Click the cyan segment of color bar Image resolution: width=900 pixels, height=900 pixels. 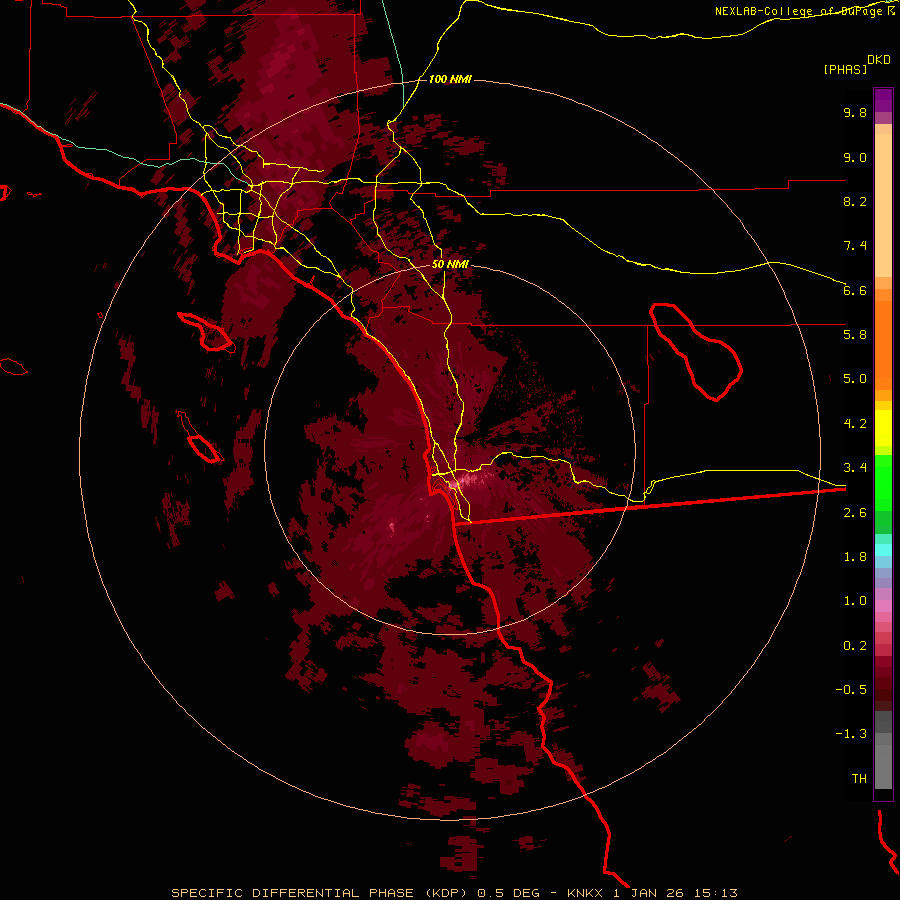(883, 550)
